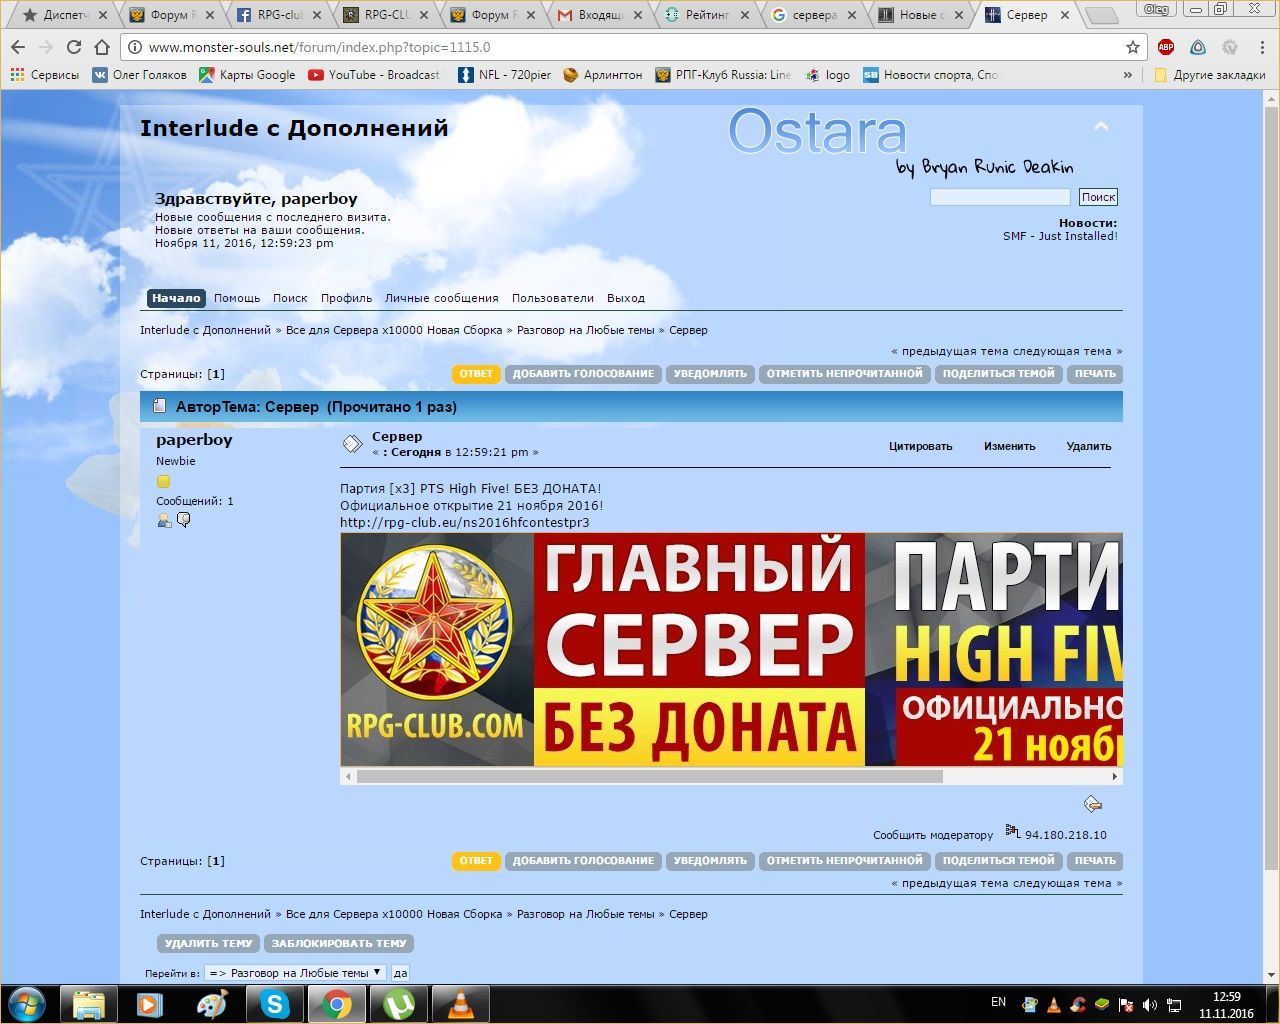Click the forum search input field
The height and width of the screenshot is (1024, 1280).
tap(1000, 197)
